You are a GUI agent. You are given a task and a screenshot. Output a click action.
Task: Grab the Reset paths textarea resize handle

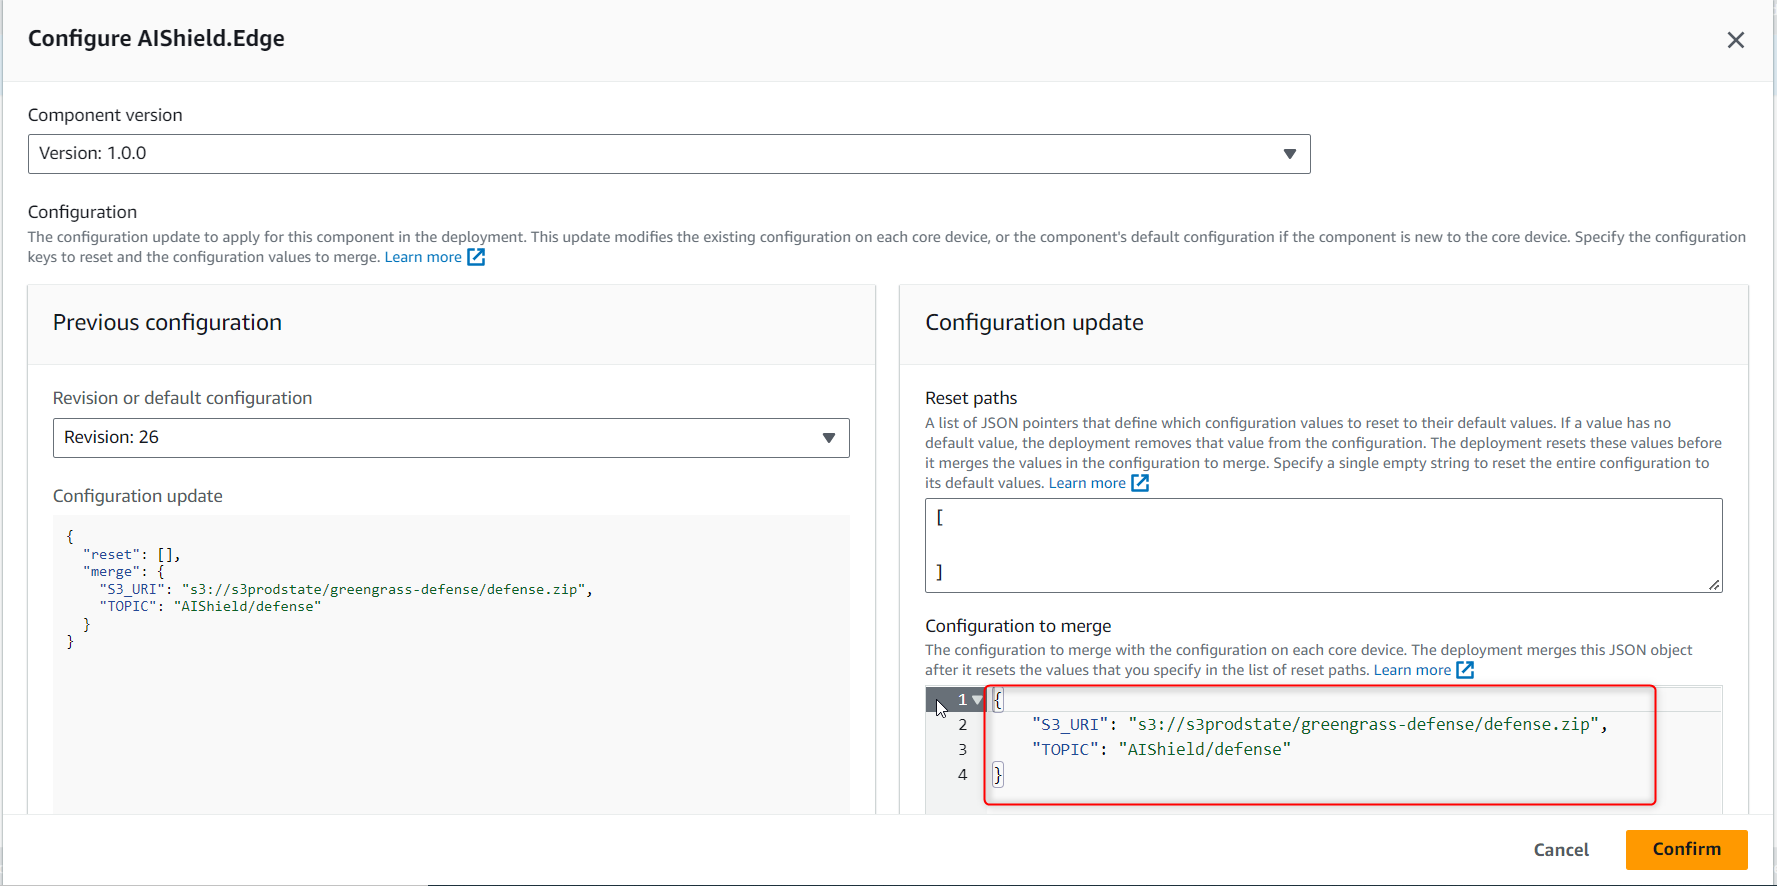1714,585
